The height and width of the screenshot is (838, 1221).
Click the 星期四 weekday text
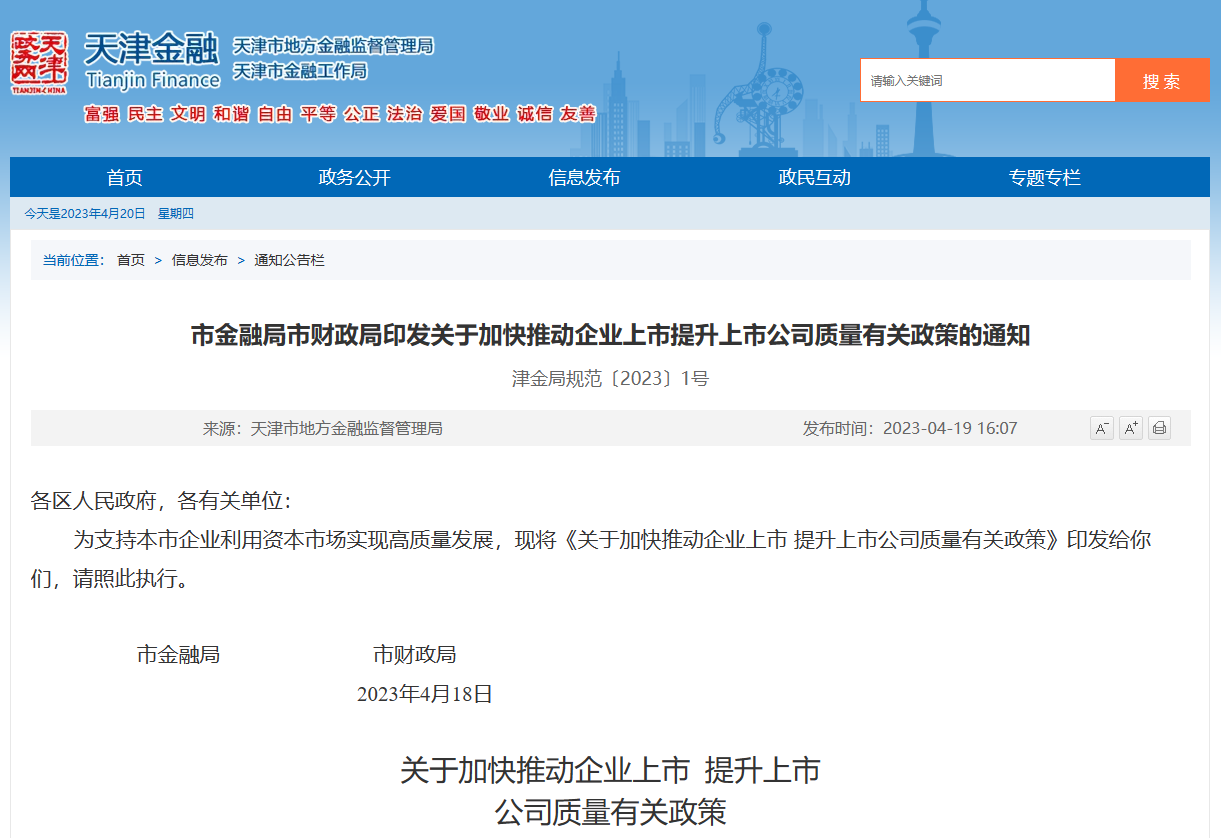pos(176,213)
